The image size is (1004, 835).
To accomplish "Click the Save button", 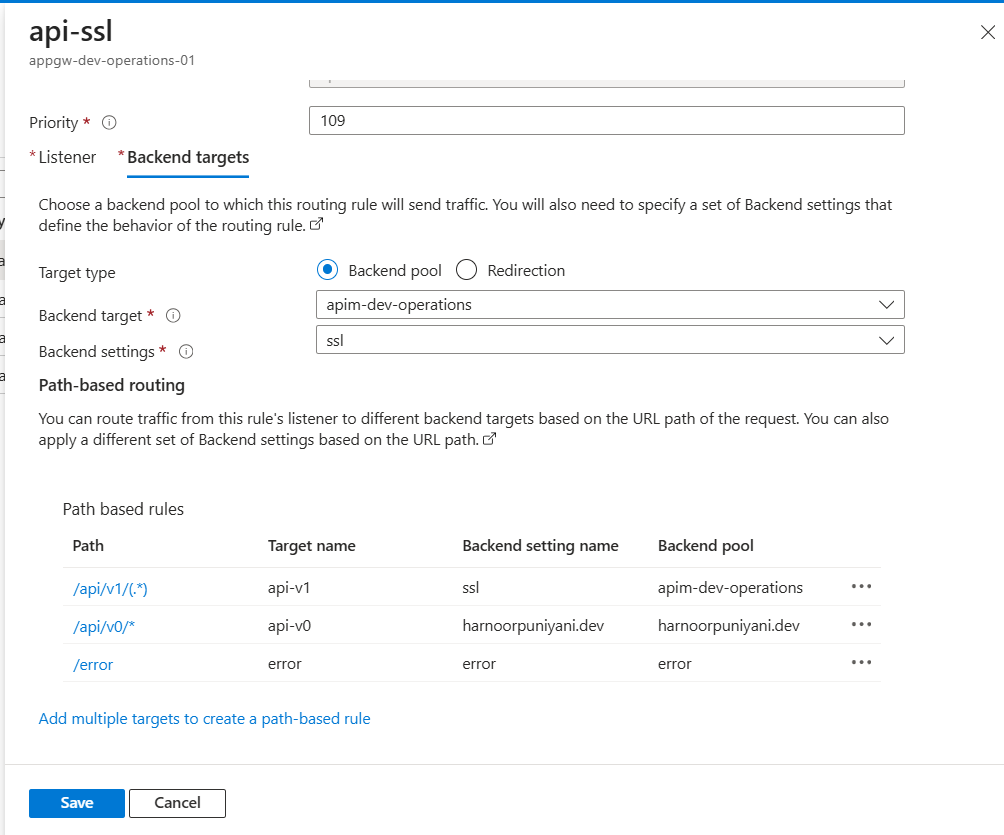I will tap(77, 803).
